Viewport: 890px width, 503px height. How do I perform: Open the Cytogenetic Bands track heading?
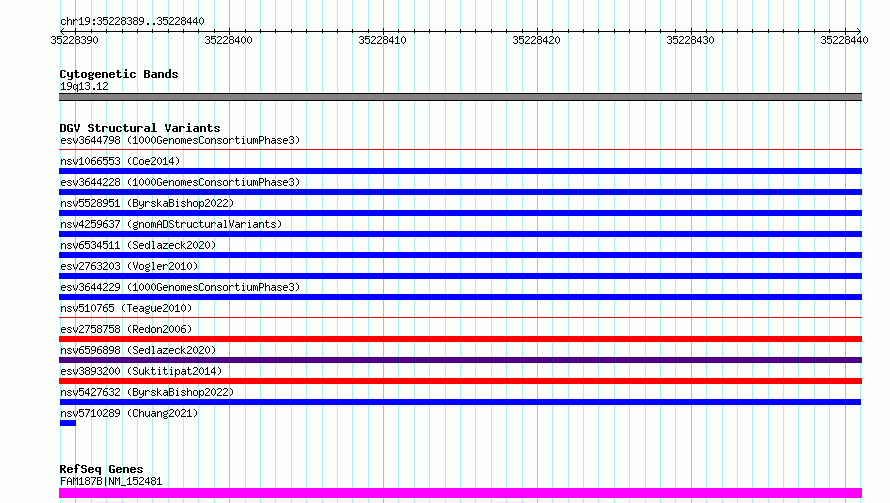(x=119, y=74)
